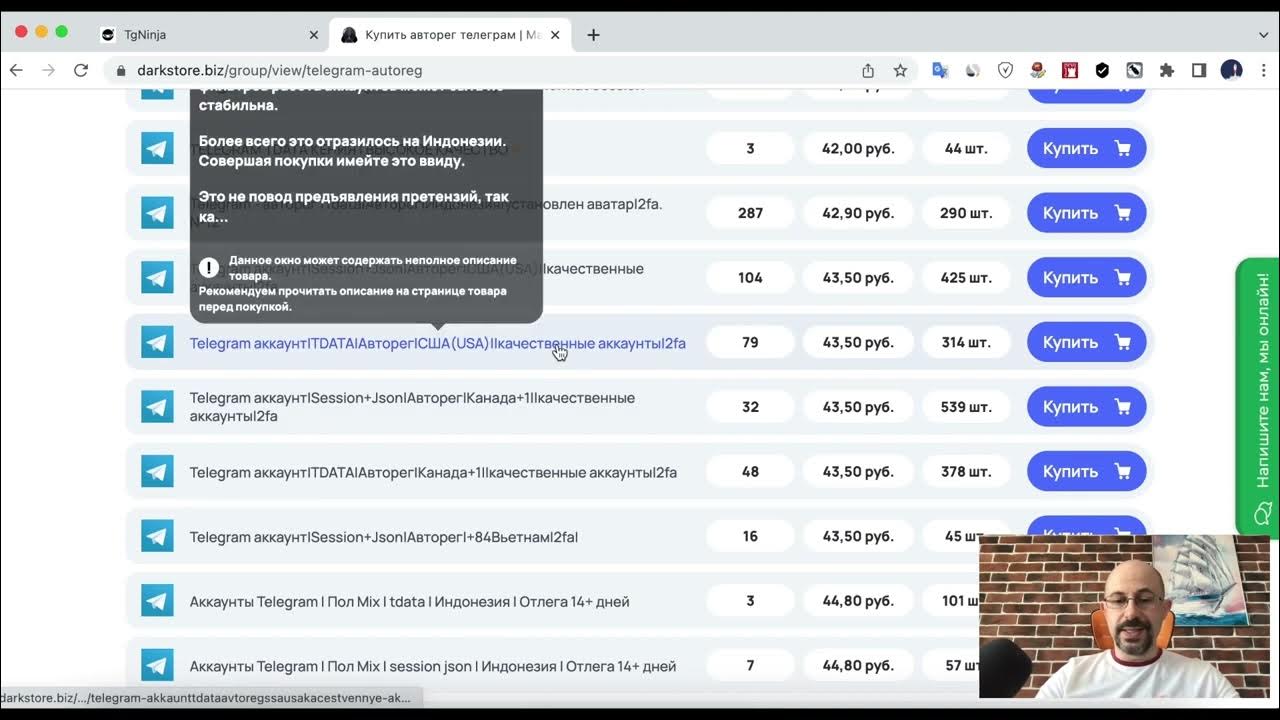Buy the item priced 42,90 руб.
The image size is (1280, 720).
[x=1086, y=213]
